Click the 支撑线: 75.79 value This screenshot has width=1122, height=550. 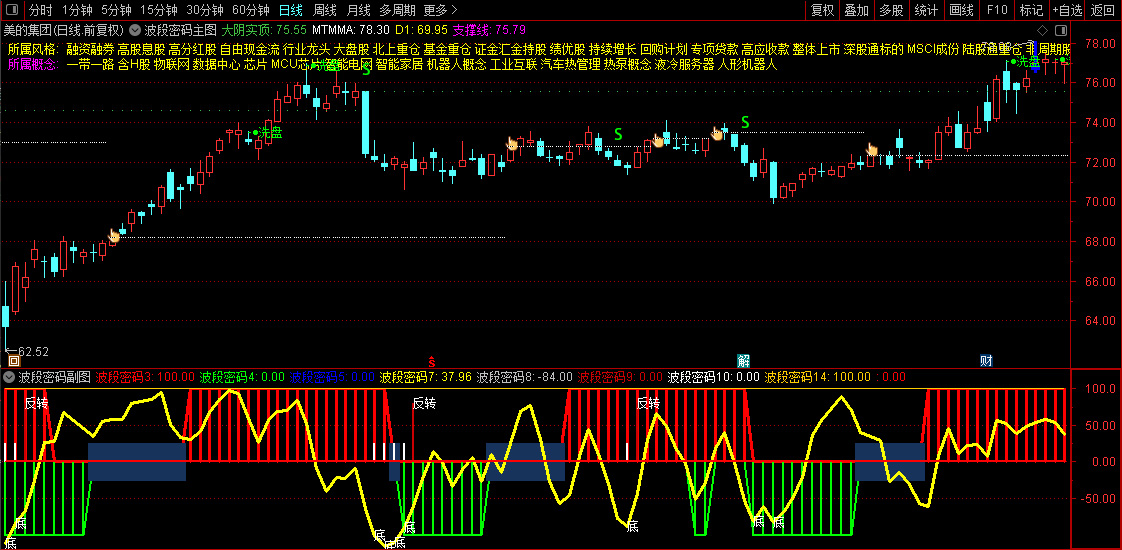489,30
